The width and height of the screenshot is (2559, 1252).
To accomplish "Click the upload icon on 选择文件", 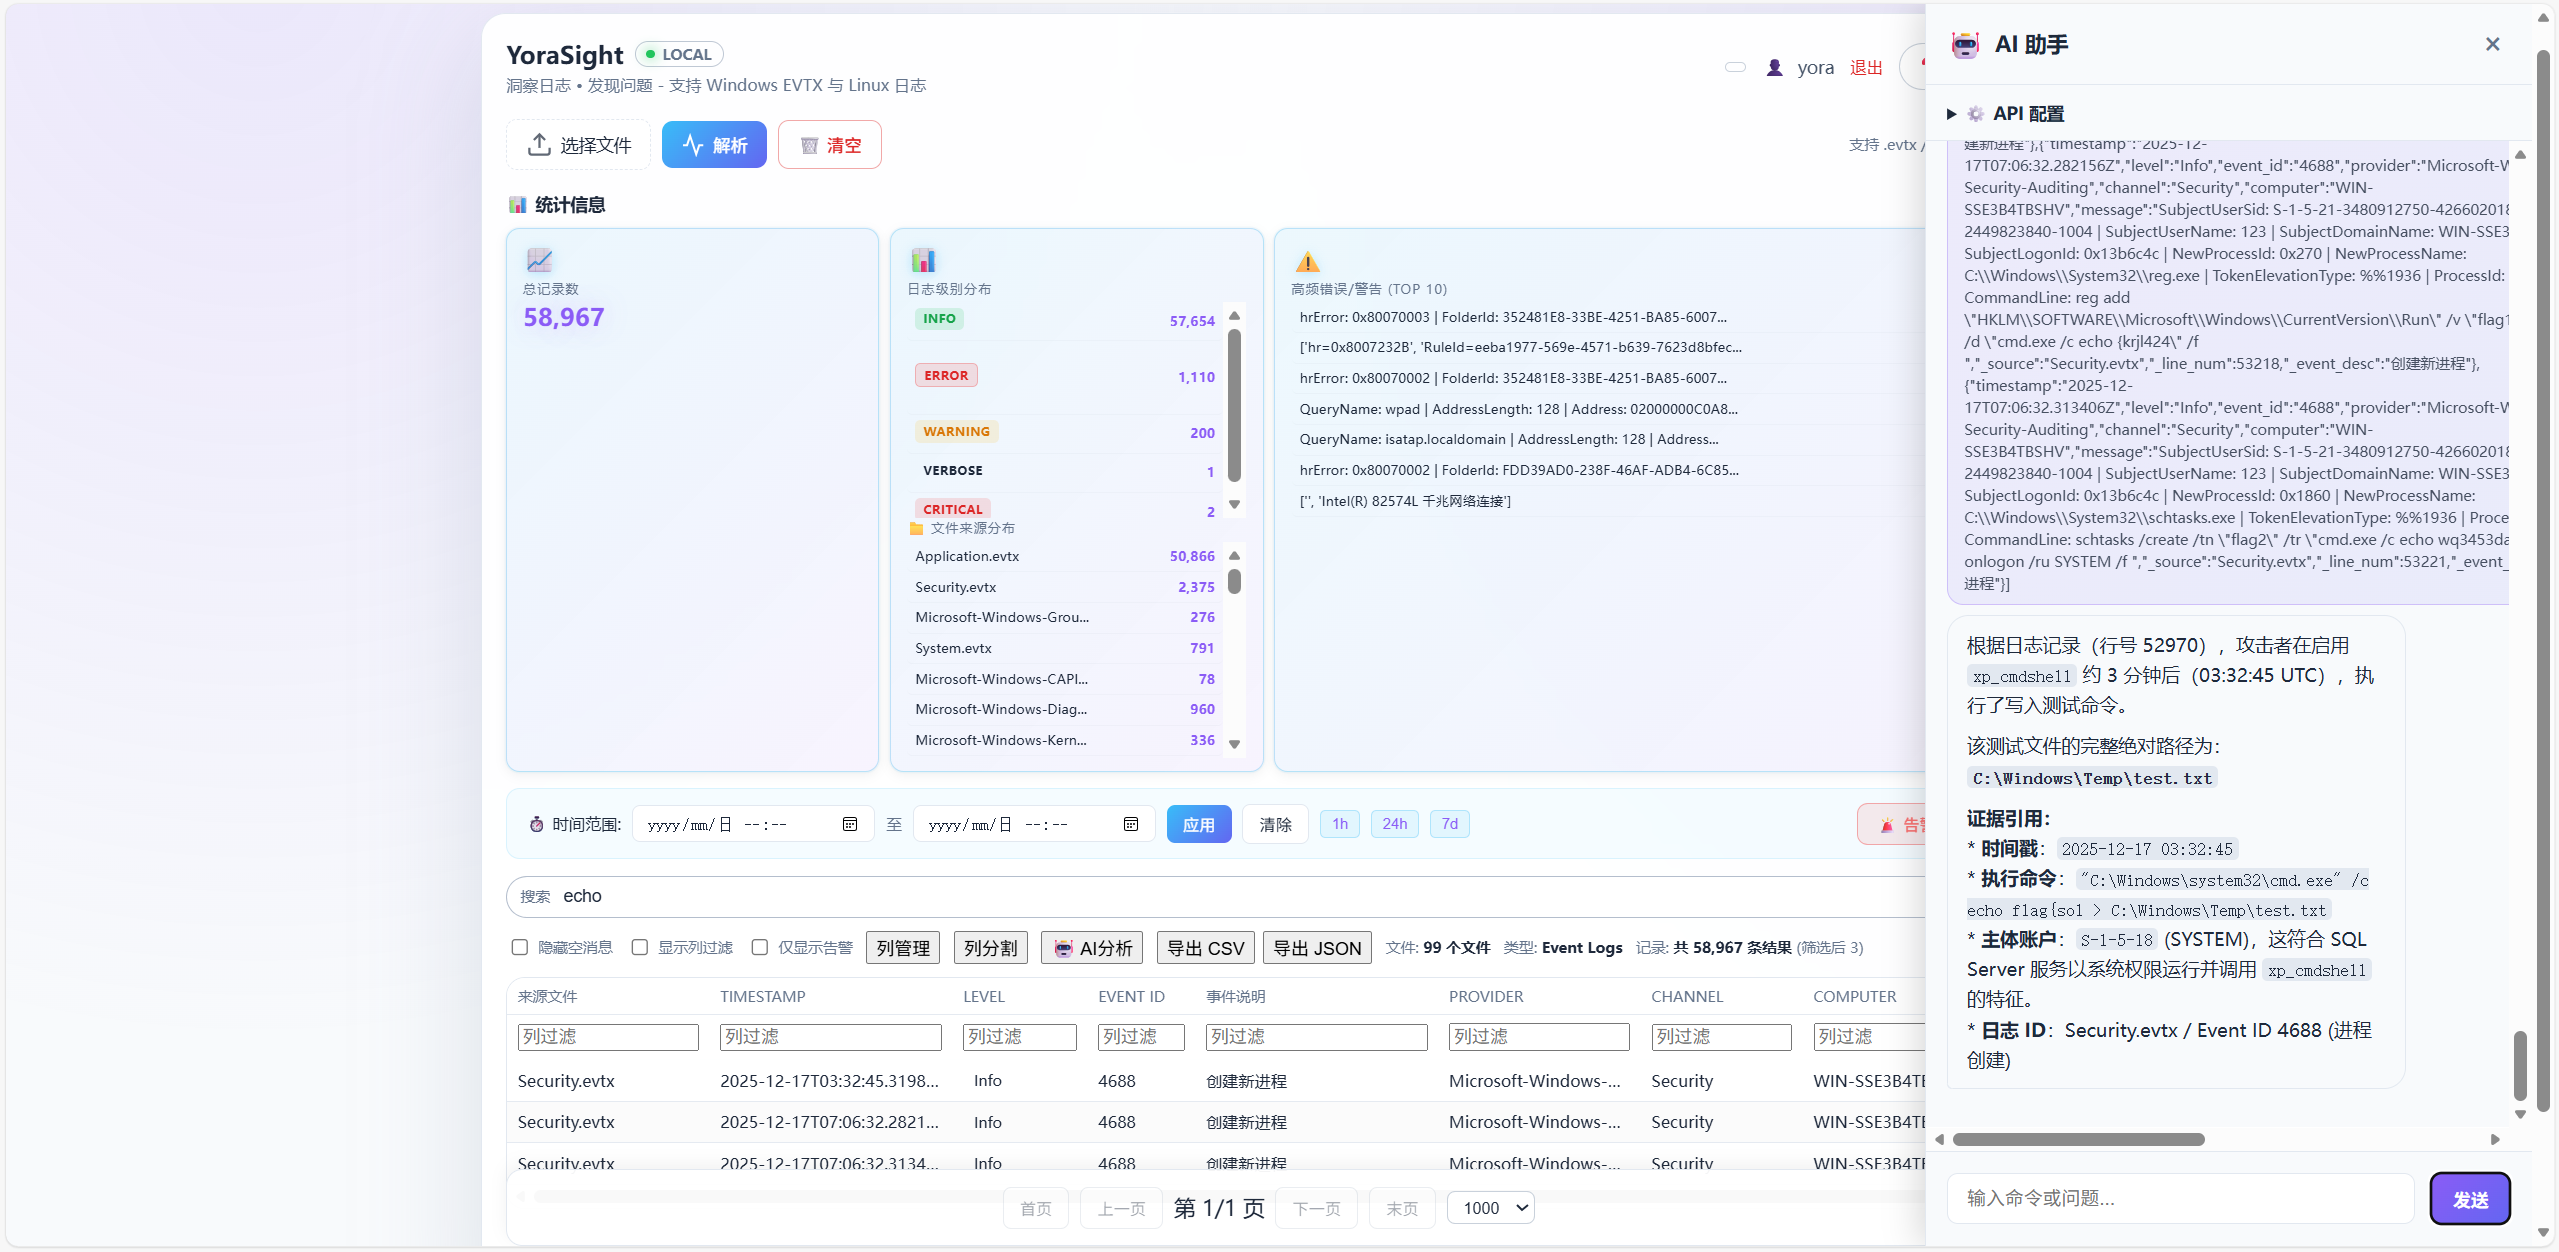I will point(539,145).
